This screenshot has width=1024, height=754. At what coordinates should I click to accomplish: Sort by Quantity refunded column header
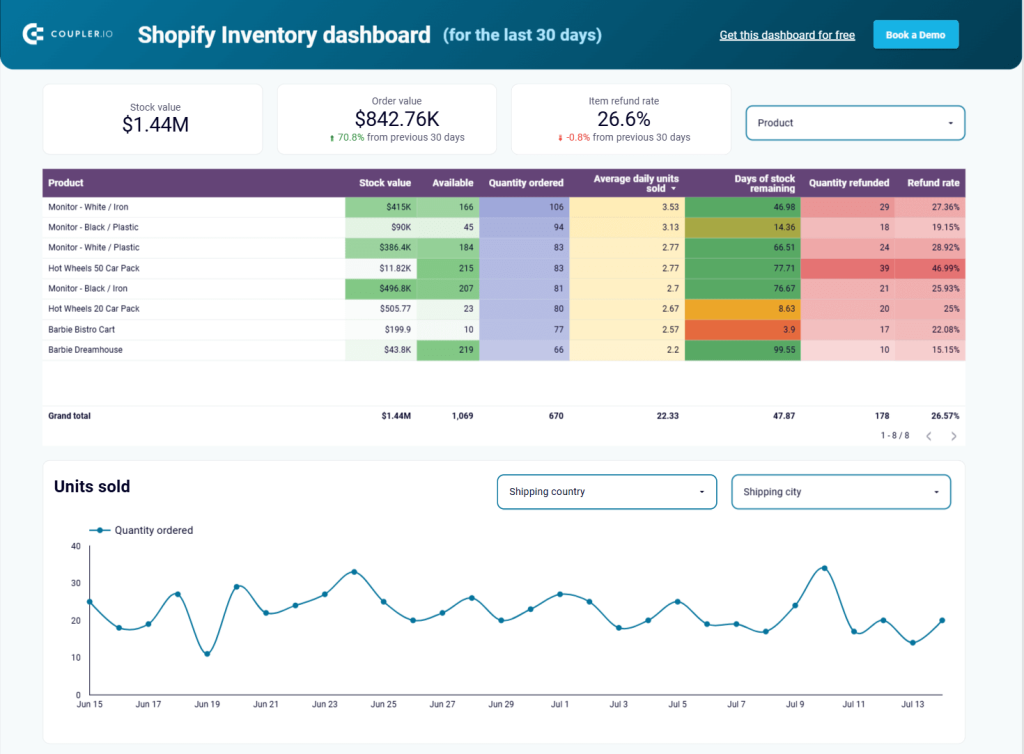pos(849,183)
